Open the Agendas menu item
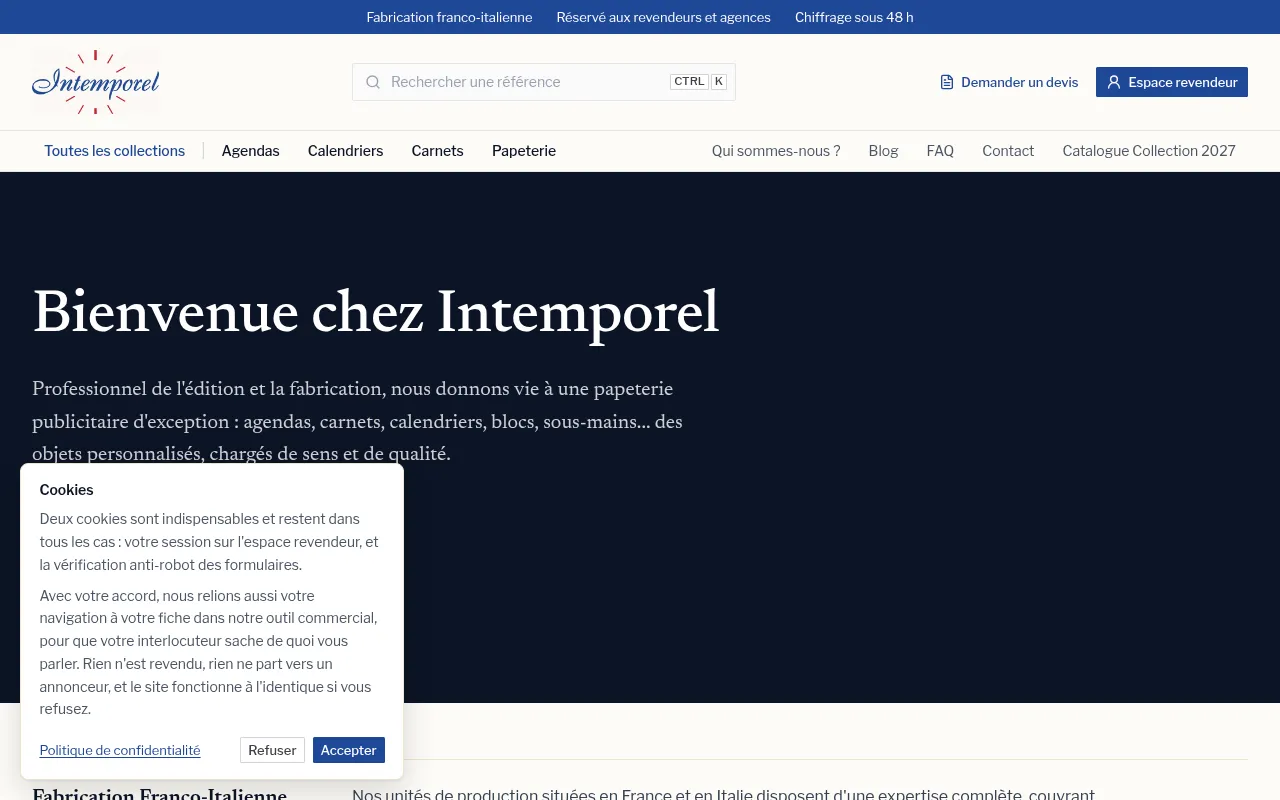Screen dimensions: 1280x800 [x=251, y=151]
